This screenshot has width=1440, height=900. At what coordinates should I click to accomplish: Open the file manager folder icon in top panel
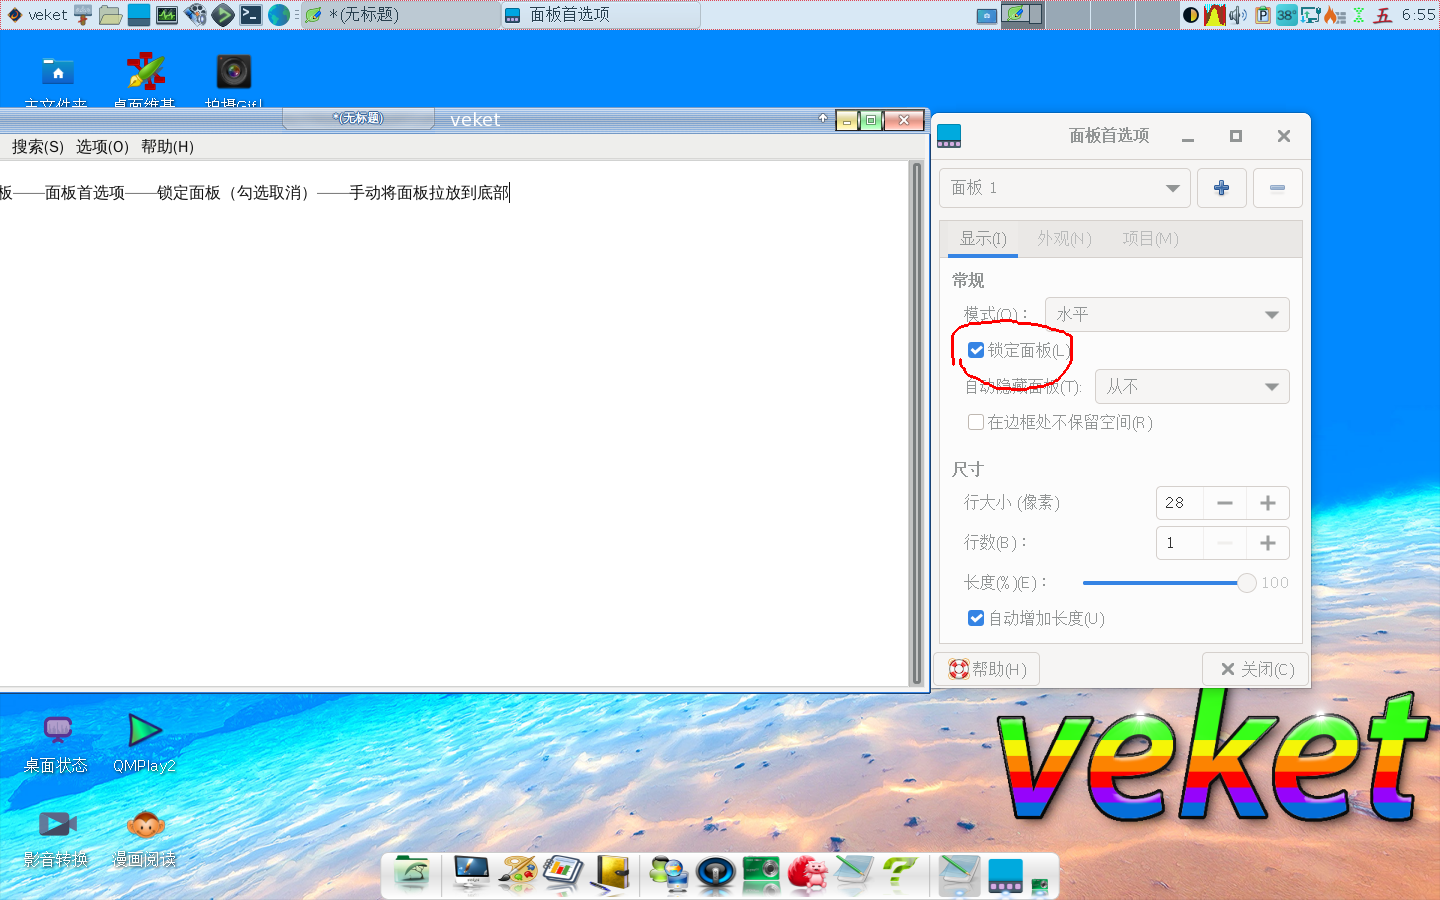[x=111, y=15]
